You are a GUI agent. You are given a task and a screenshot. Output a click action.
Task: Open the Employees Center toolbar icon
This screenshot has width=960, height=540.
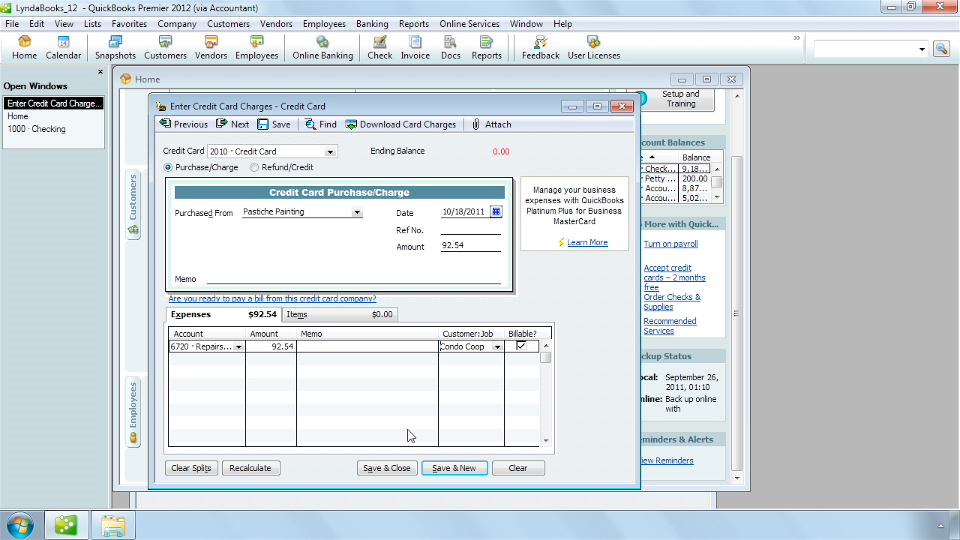[257, 47]
